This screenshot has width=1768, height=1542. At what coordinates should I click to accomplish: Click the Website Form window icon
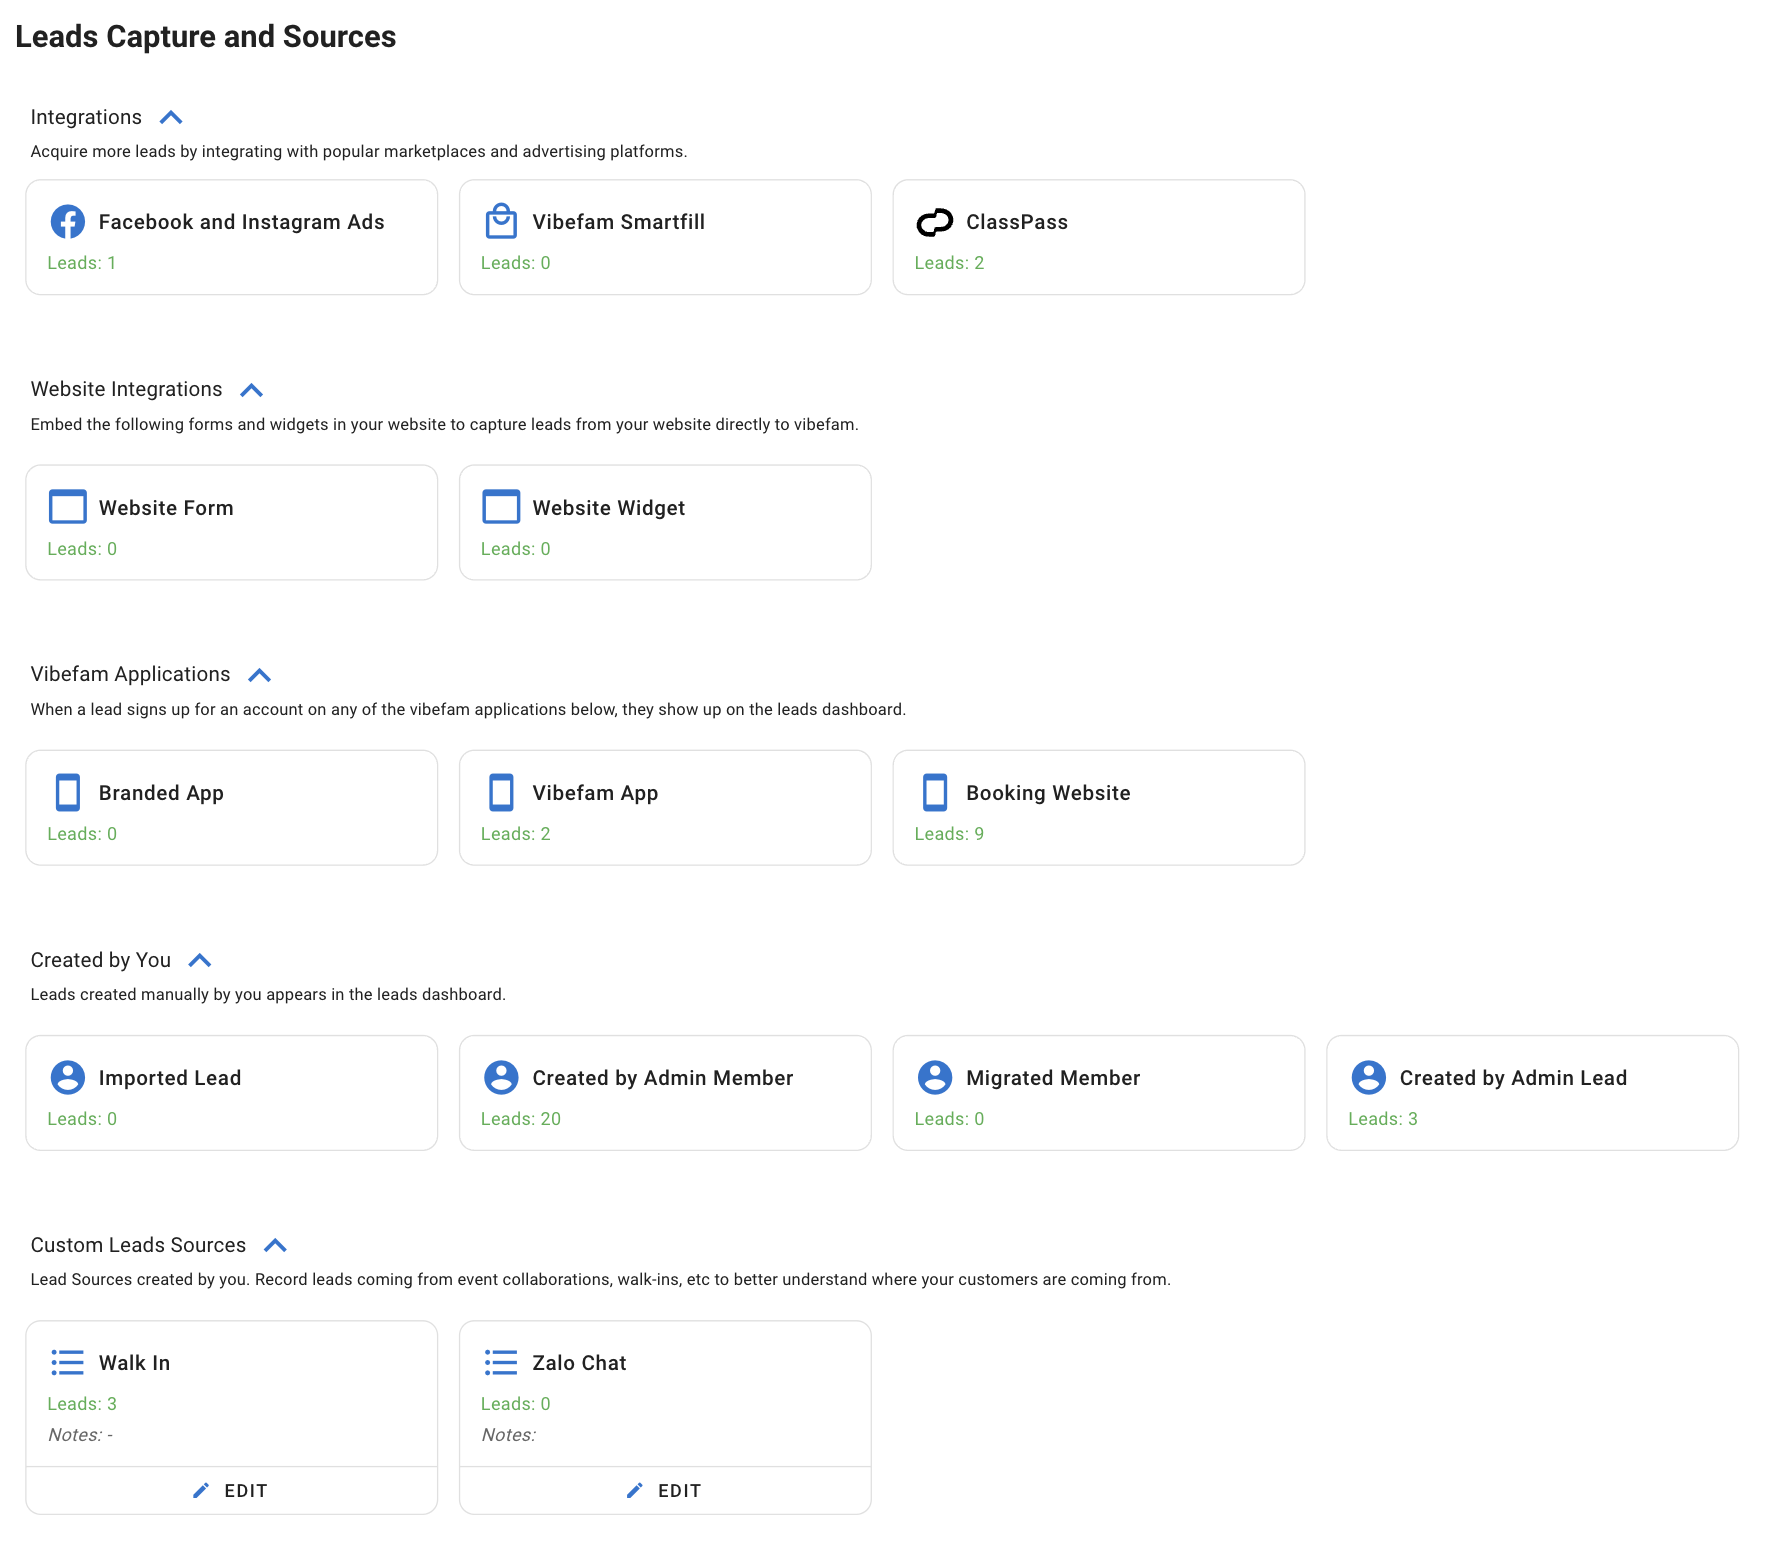67,507
